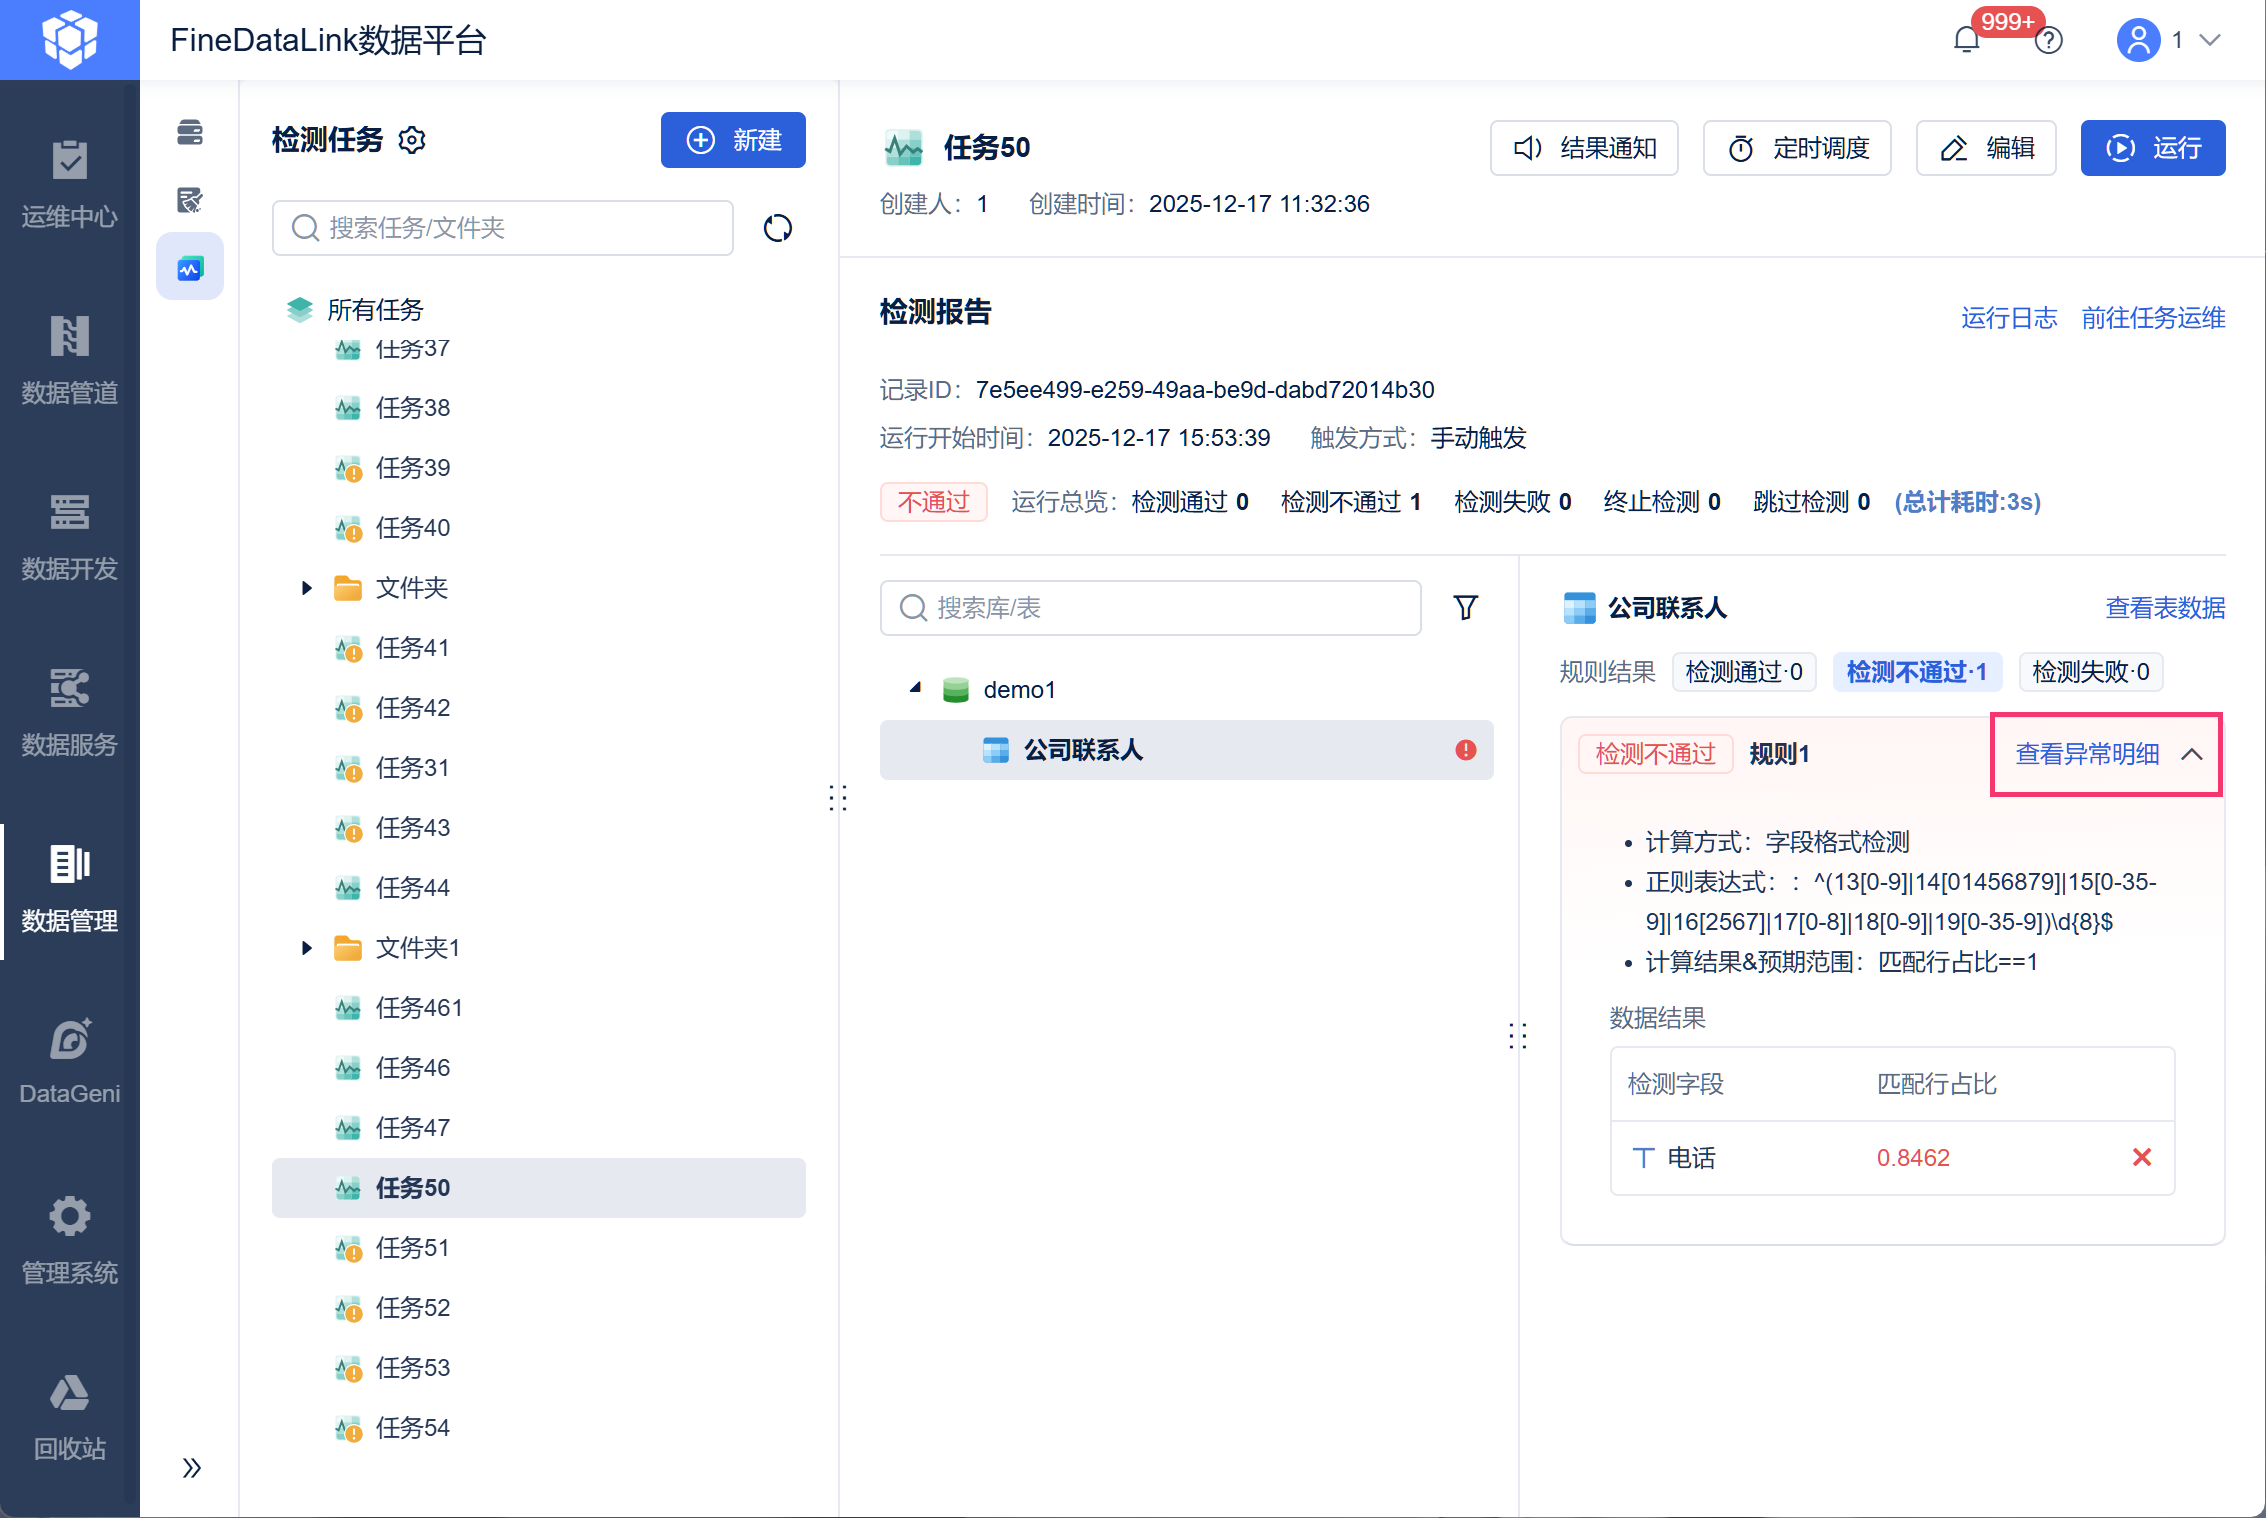Open the 运行日志 link
Screen dimensions: 2266x1518
[x=2009, y=318]
